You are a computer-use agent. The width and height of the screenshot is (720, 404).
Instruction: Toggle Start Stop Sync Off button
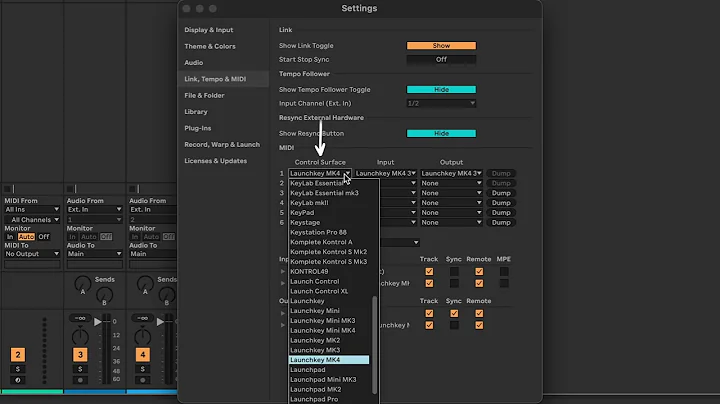441,59
